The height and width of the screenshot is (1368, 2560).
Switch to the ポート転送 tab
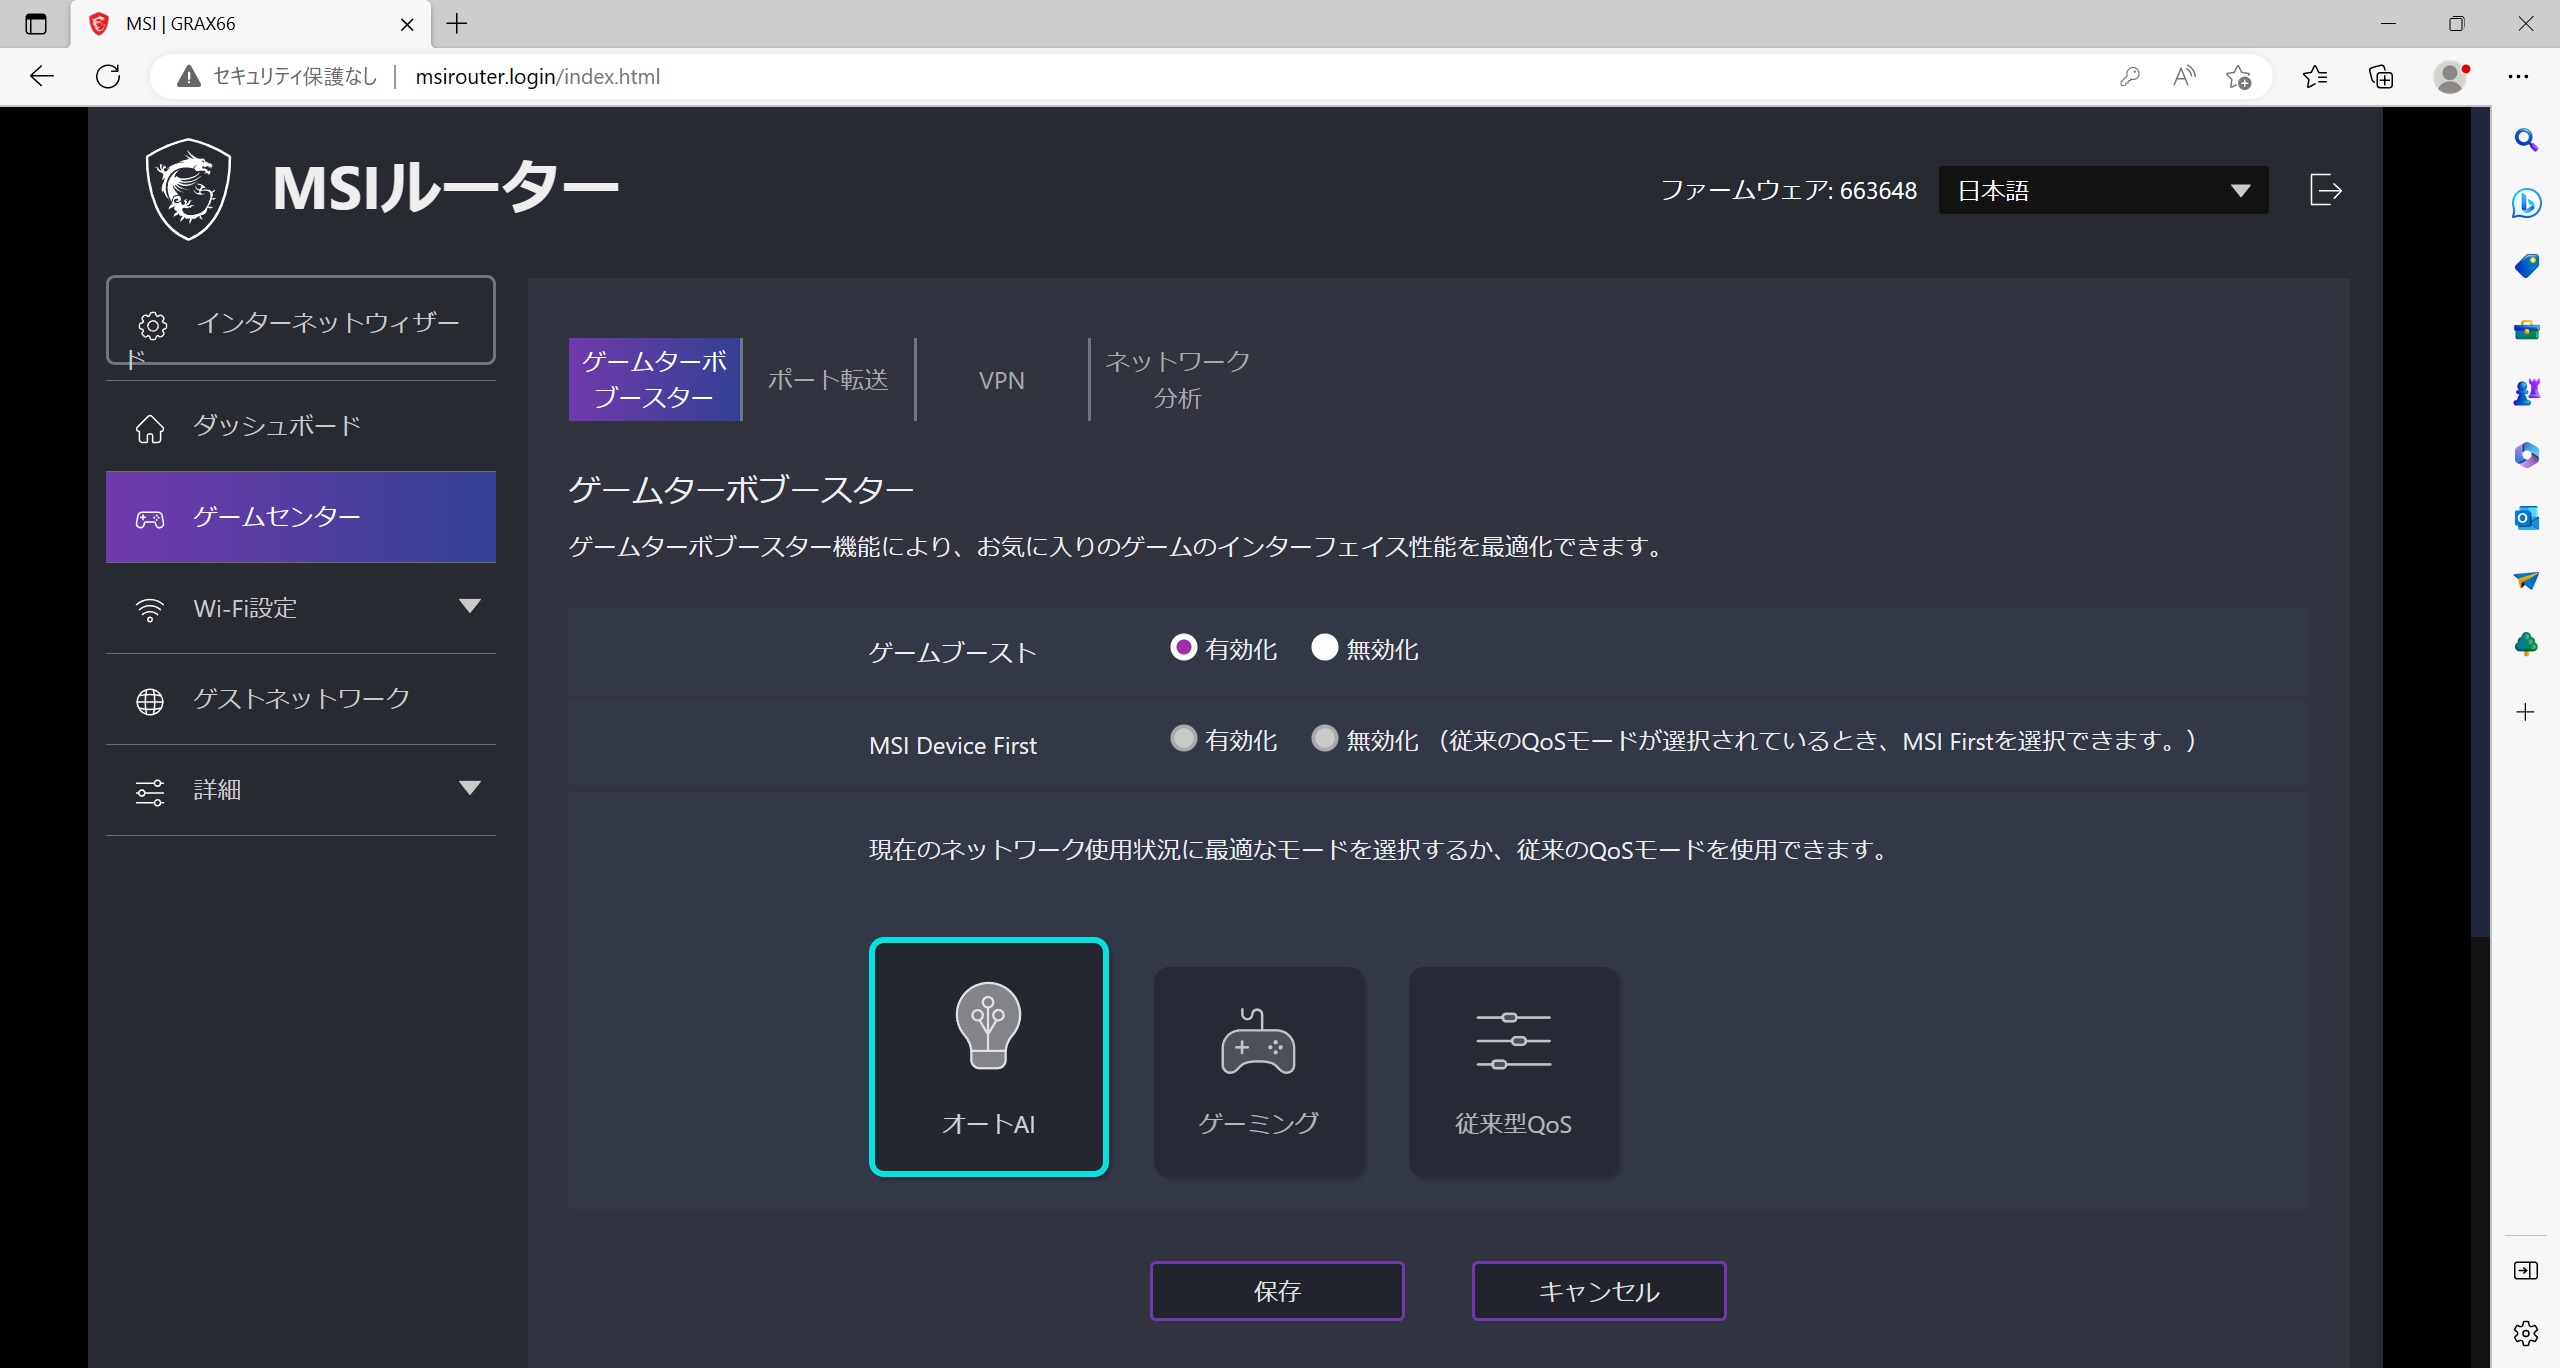coord(828,380)
